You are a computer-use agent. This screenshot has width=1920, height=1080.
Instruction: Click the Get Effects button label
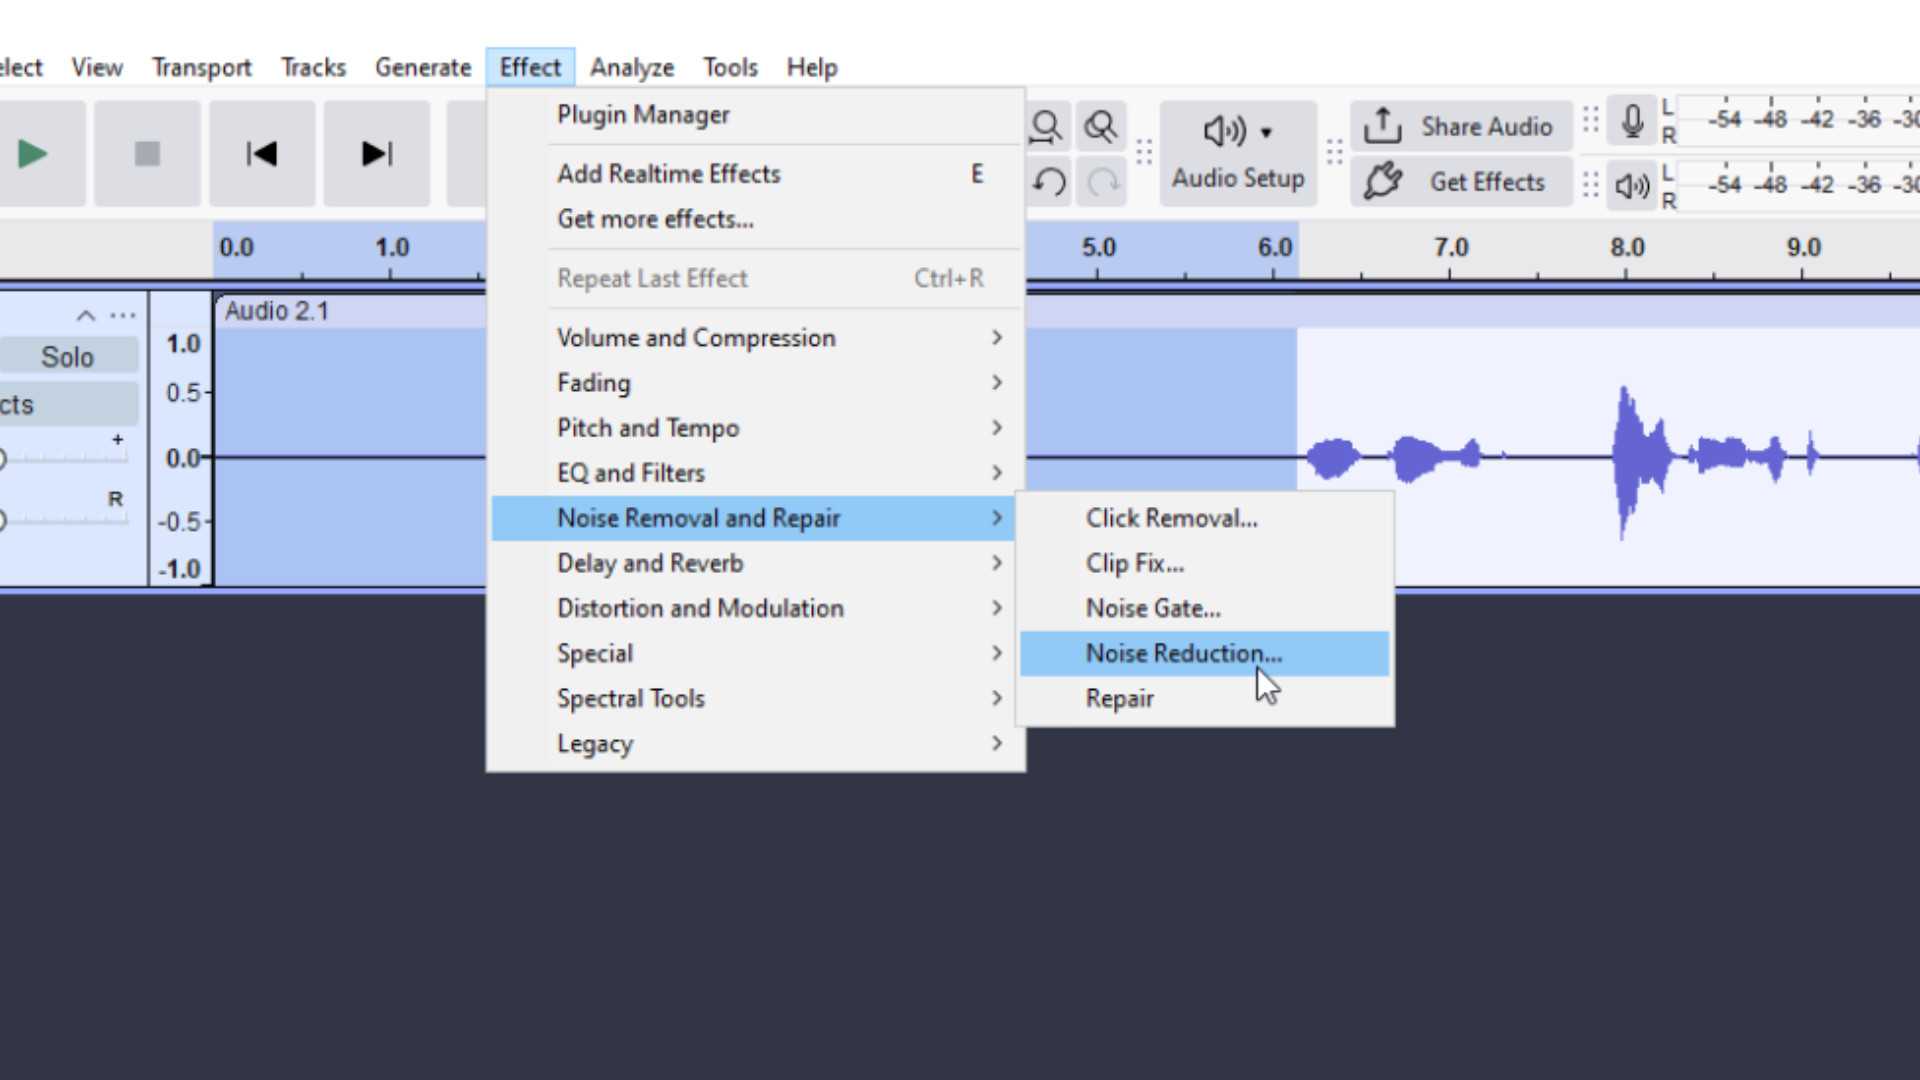pyautogui.click(x=1487, y=182)
